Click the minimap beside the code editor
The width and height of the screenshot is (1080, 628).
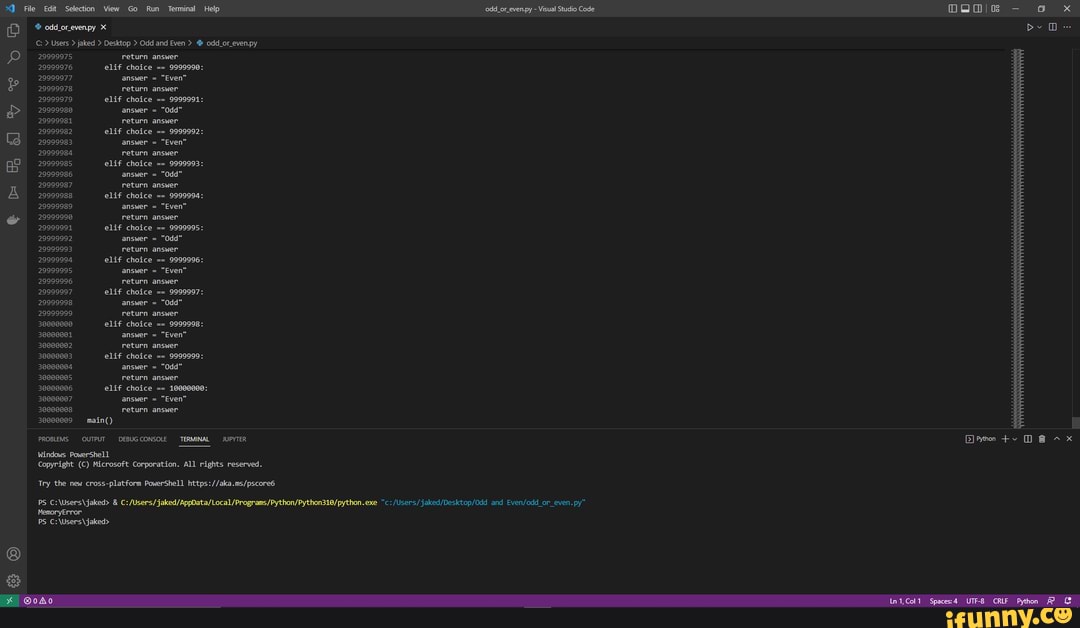pos(1018,200)
